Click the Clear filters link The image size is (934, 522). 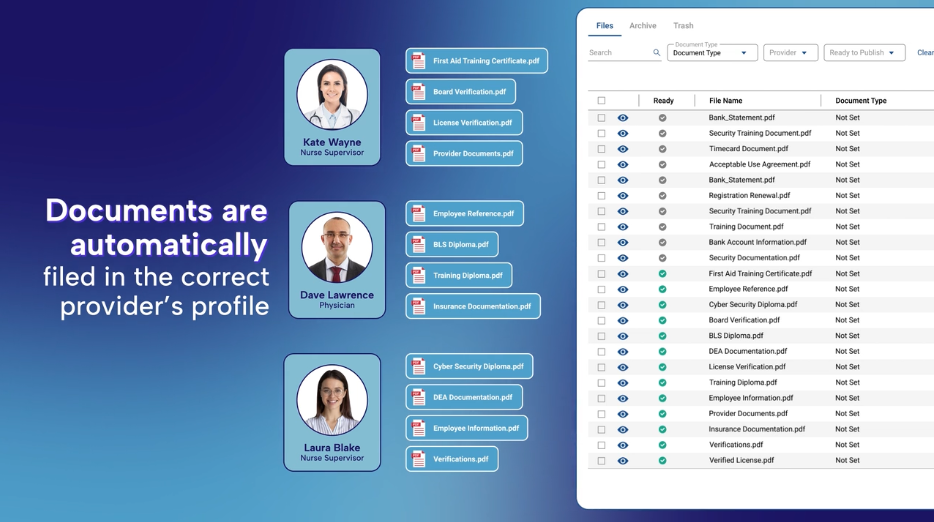click(x=925, y=53)
